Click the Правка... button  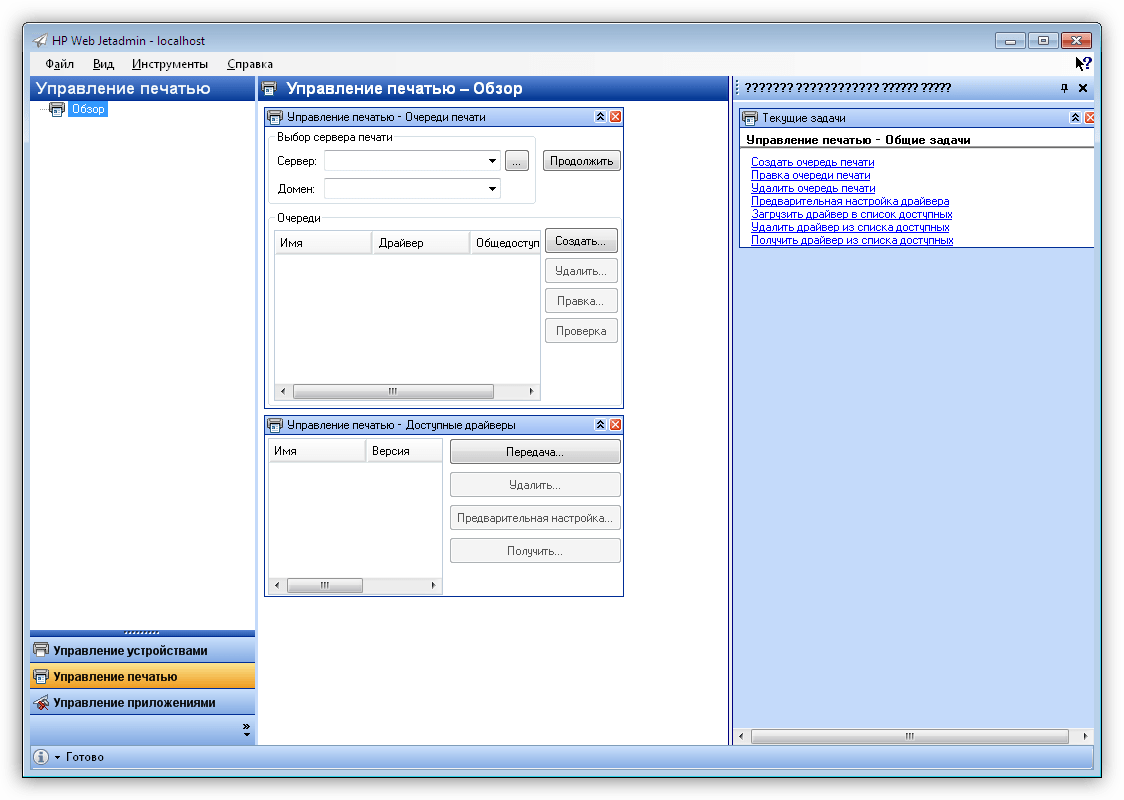coord(581,301)
